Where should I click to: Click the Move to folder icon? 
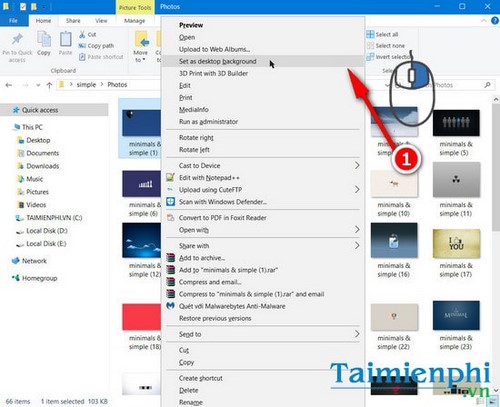(142, 40)
